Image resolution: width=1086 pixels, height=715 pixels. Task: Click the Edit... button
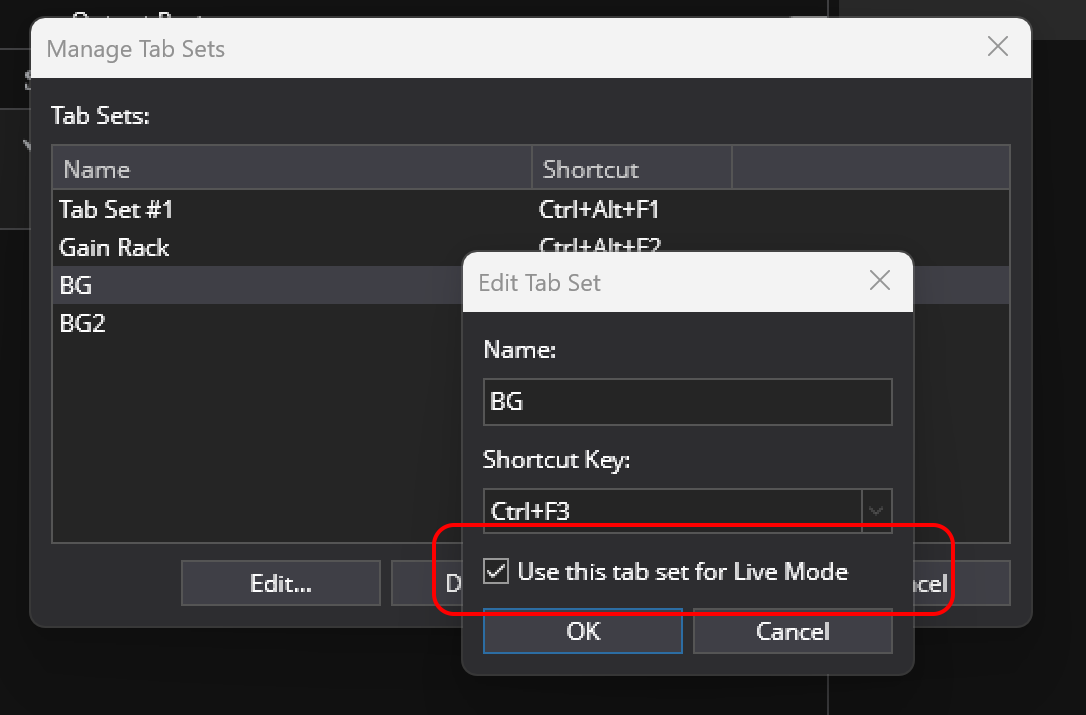[x=281, y=583]
